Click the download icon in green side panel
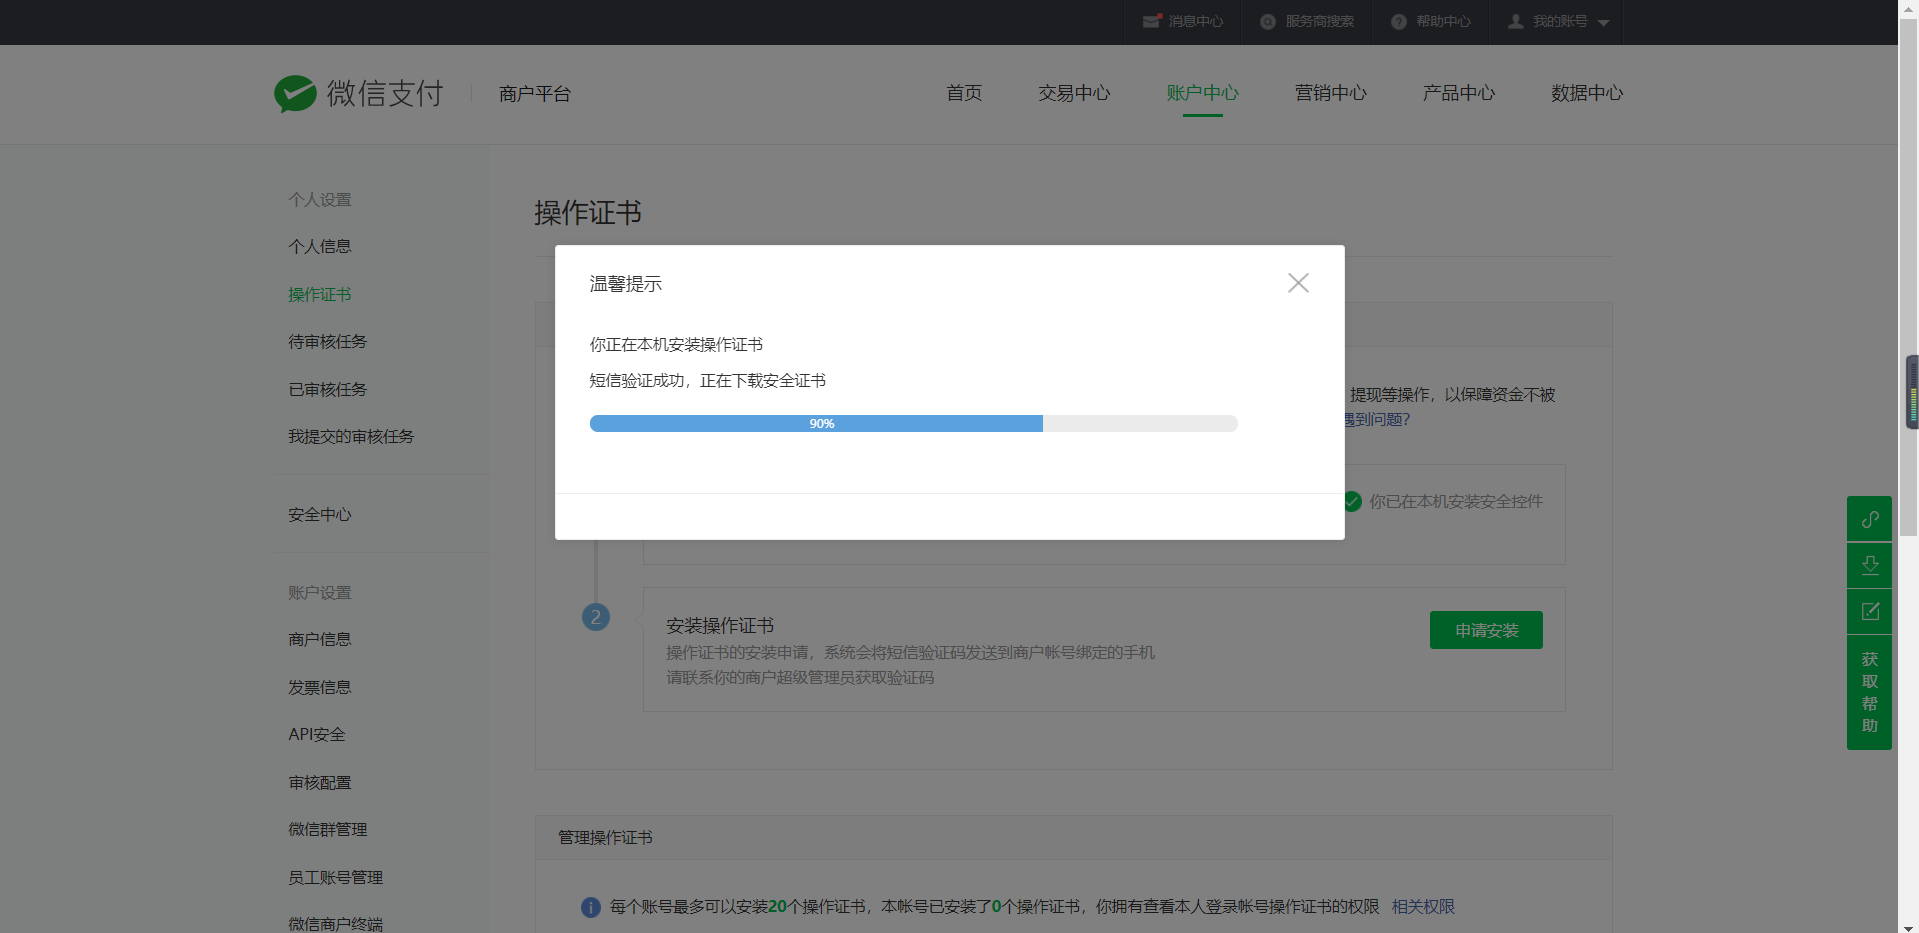This screenshot has height=933, width=1919. point(1869,566)
